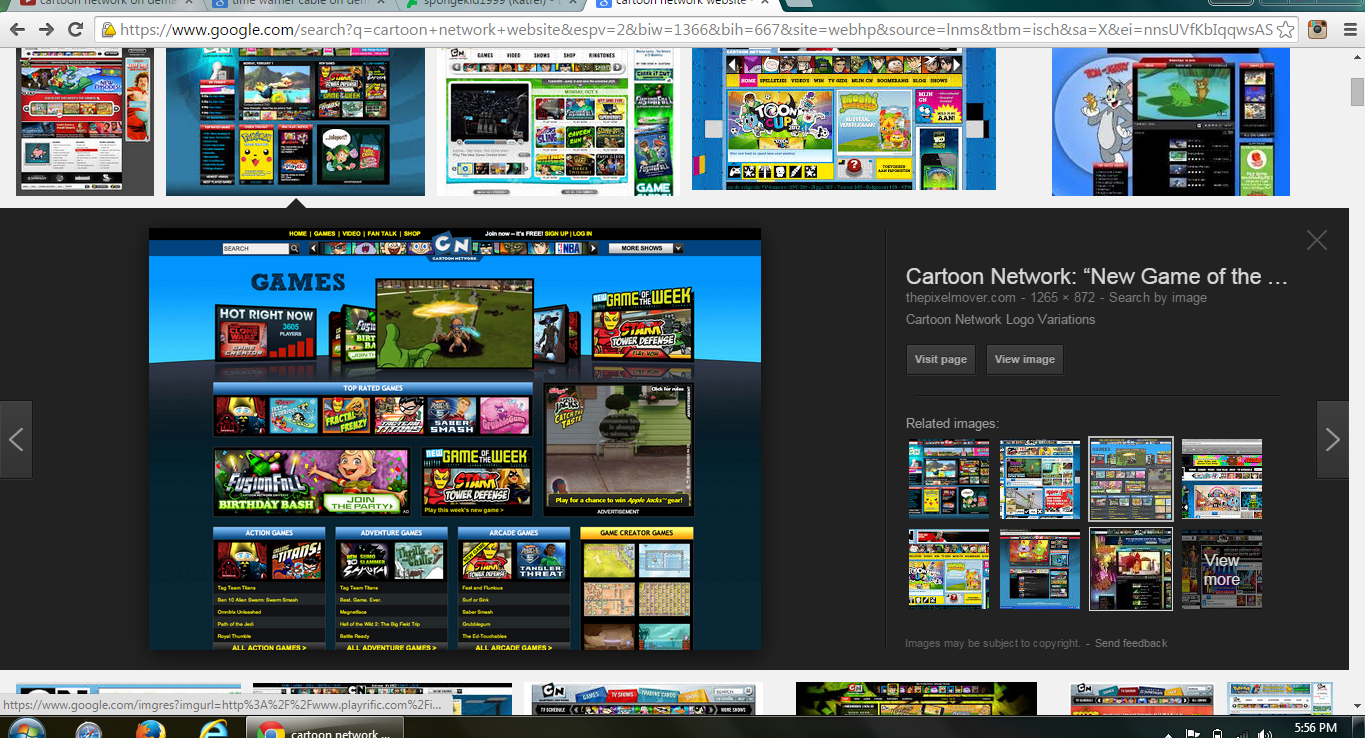Open the 'Cartoon Network: New Game of the' title link

[x=1097, y=277]
